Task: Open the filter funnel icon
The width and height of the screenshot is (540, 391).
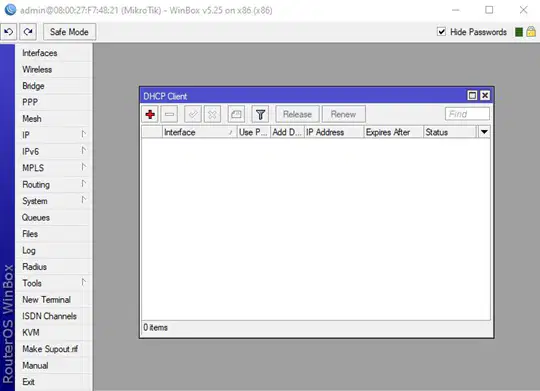Action: [x=260, y=114]
